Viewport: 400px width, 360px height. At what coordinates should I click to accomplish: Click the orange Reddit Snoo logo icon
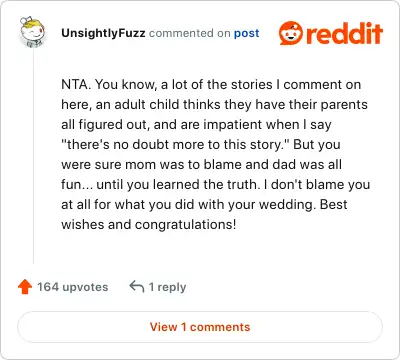click(x=291, y=33)
